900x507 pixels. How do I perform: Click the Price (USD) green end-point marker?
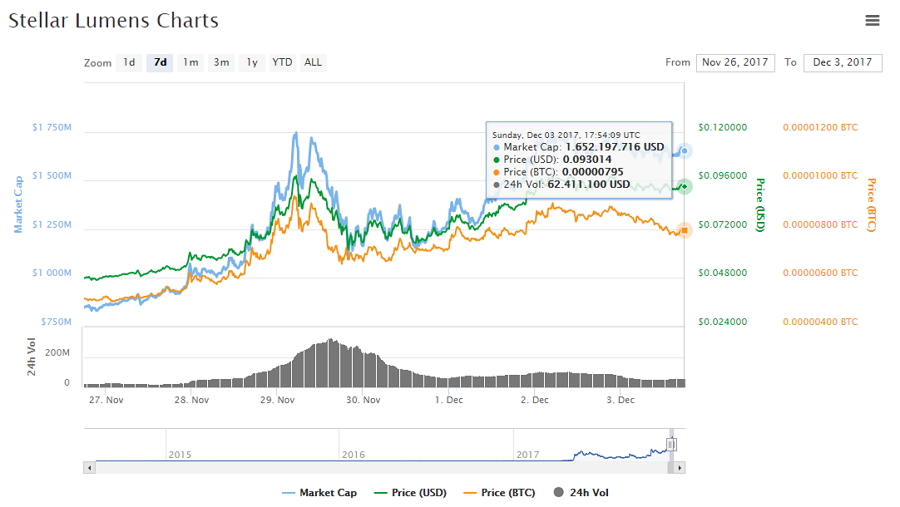click(x=684, y=187)
